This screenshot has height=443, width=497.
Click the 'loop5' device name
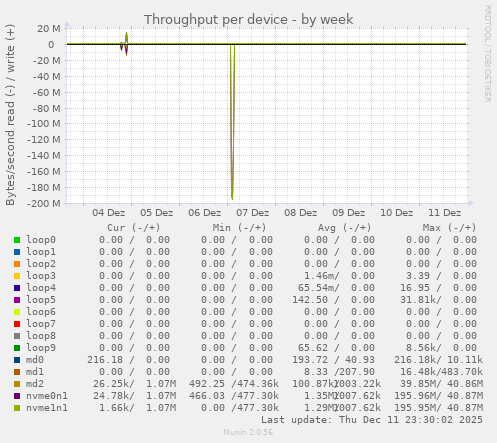pyautogui.click(x=41, y=300)
